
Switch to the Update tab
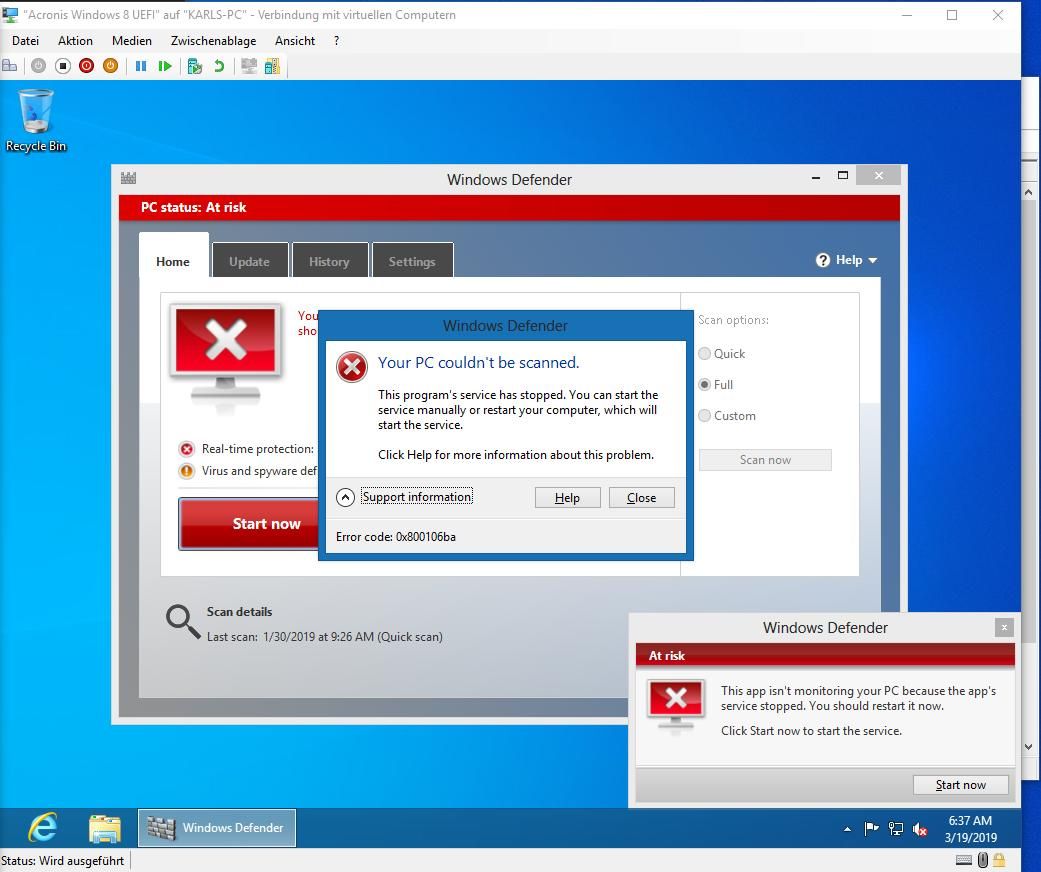point(250,262)
